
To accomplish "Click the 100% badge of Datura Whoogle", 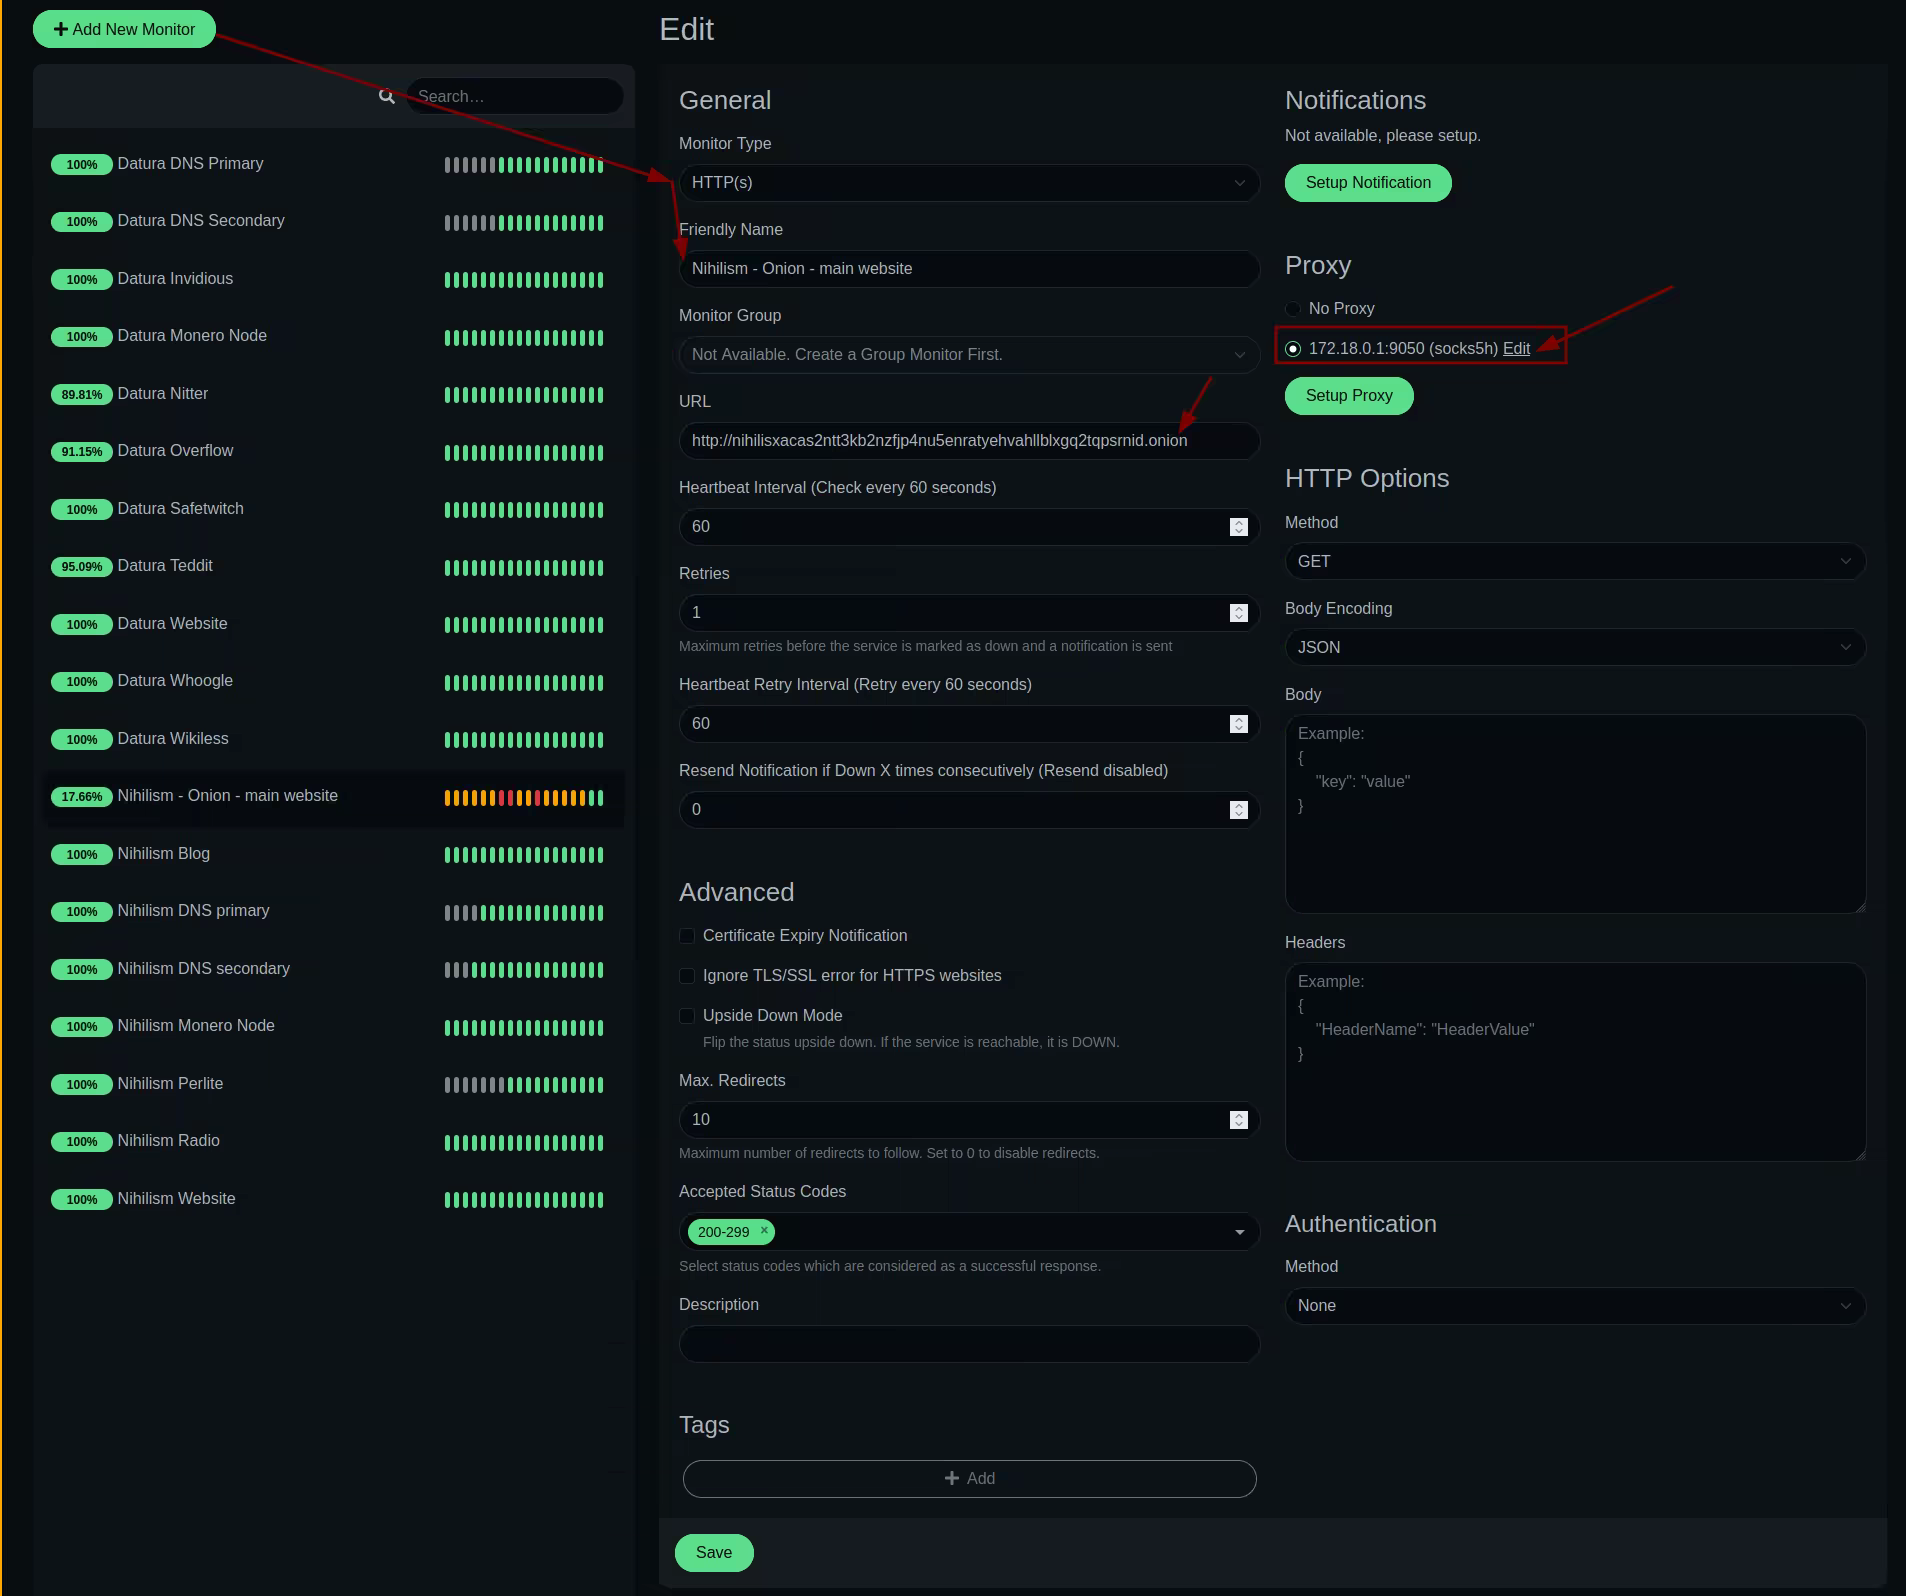I will 82,681.
